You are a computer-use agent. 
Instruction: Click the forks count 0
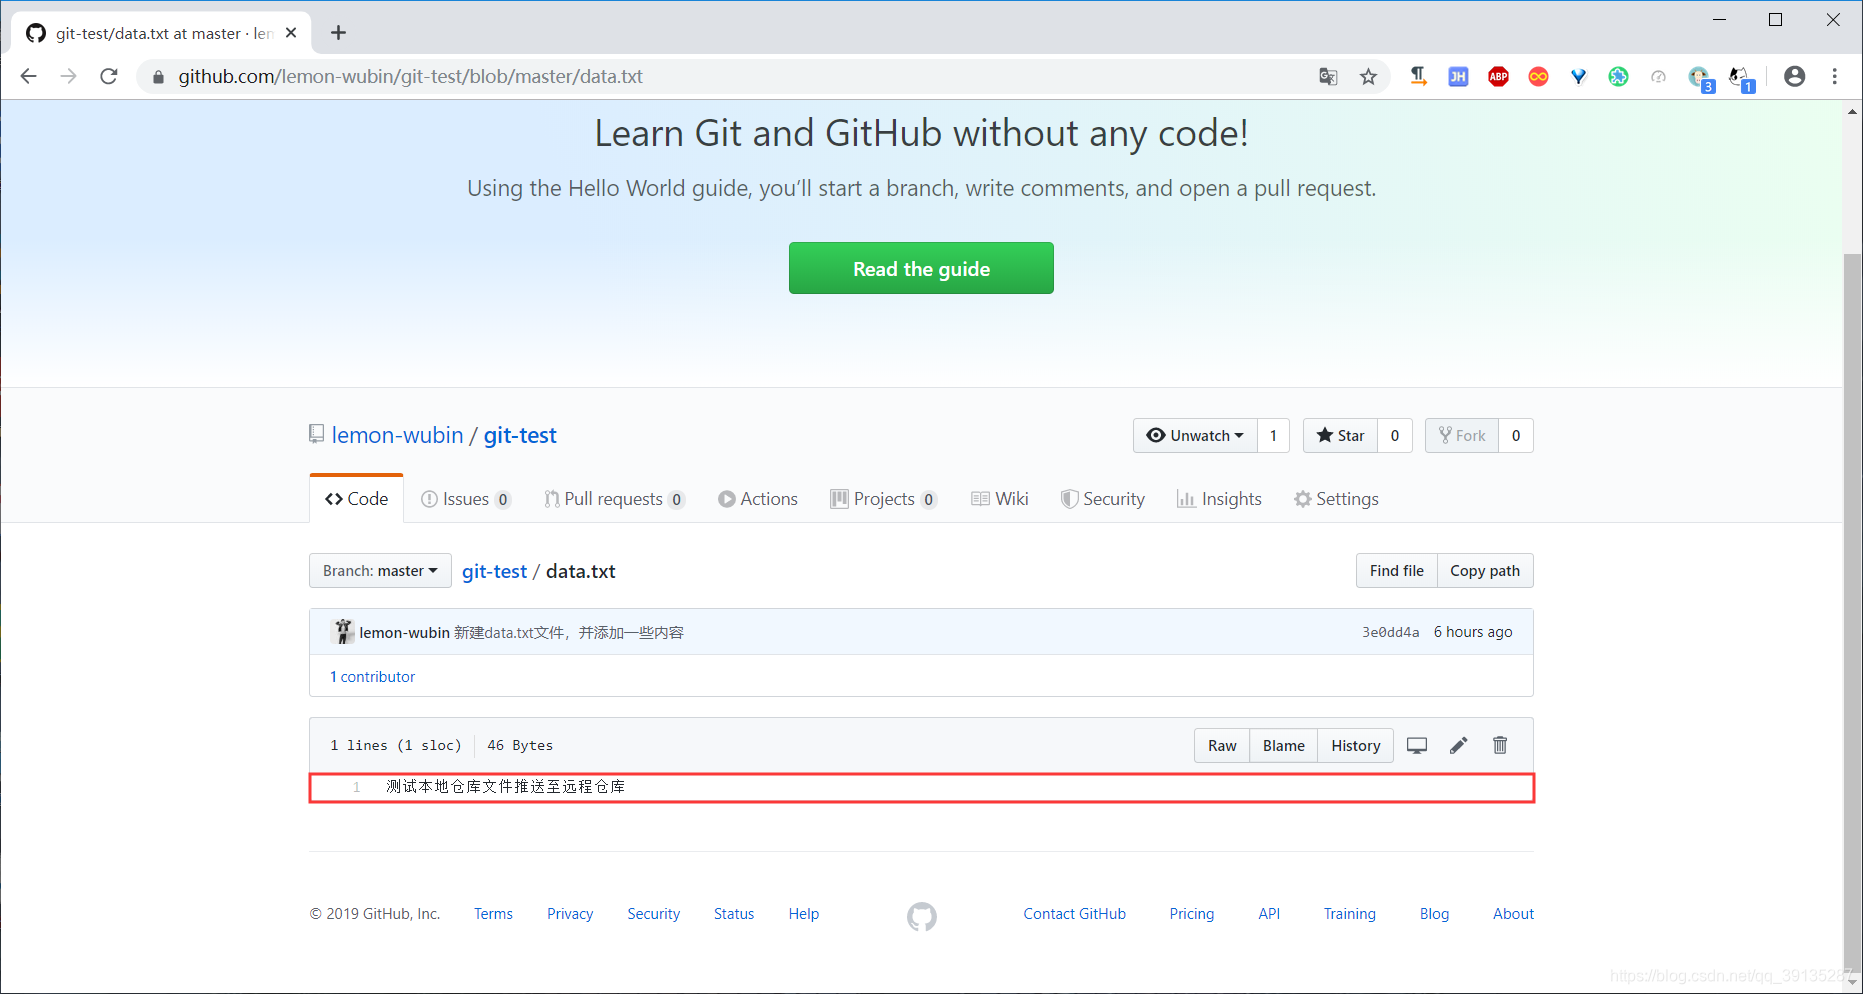coord(1516,435)
